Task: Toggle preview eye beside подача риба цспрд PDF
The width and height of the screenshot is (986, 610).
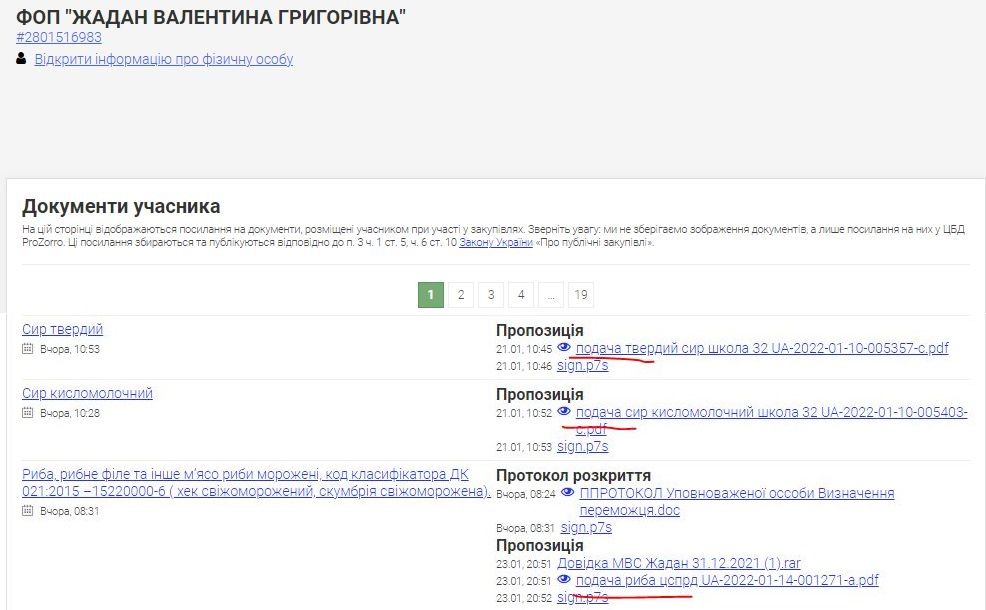Action: (x=564, y=579)
